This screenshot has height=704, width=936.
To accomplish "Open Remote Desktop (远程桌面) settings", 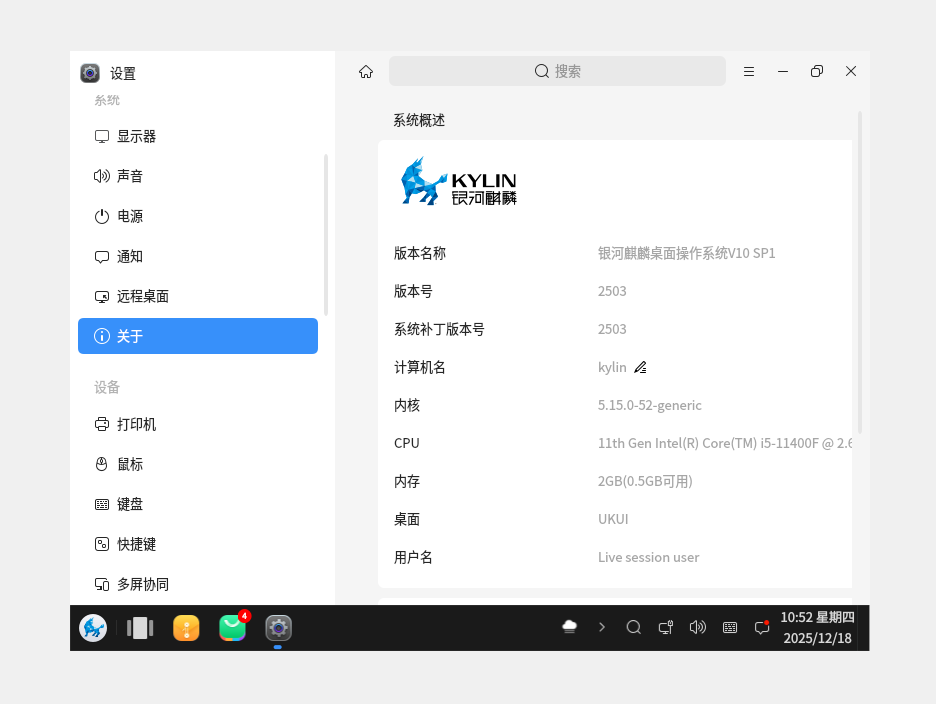I will click(x=198, y=296).
